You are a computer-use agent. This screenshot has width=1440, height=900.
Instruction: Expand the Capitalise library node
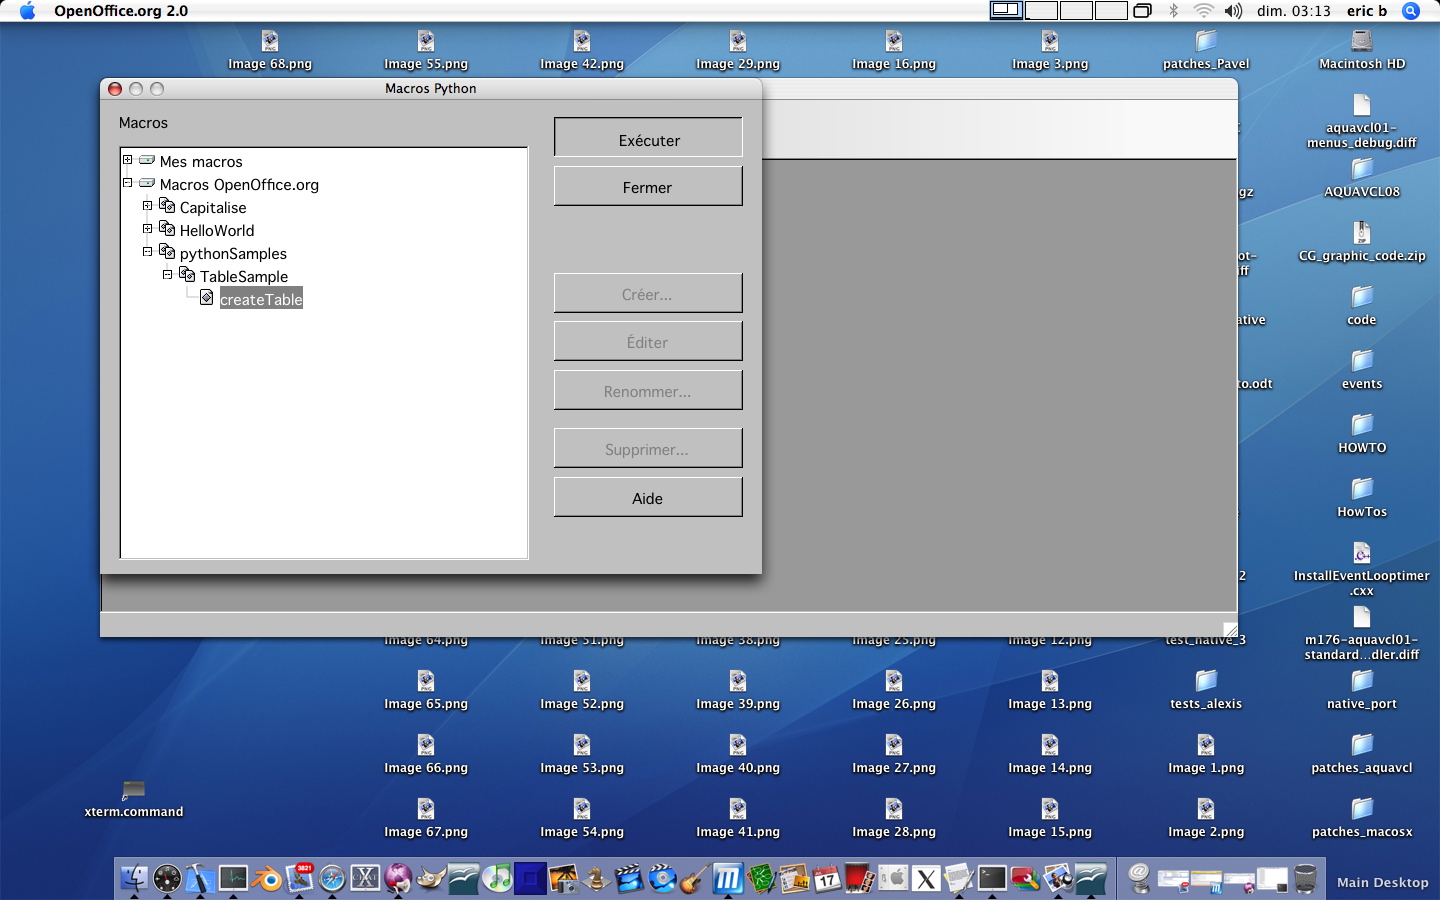148,206
